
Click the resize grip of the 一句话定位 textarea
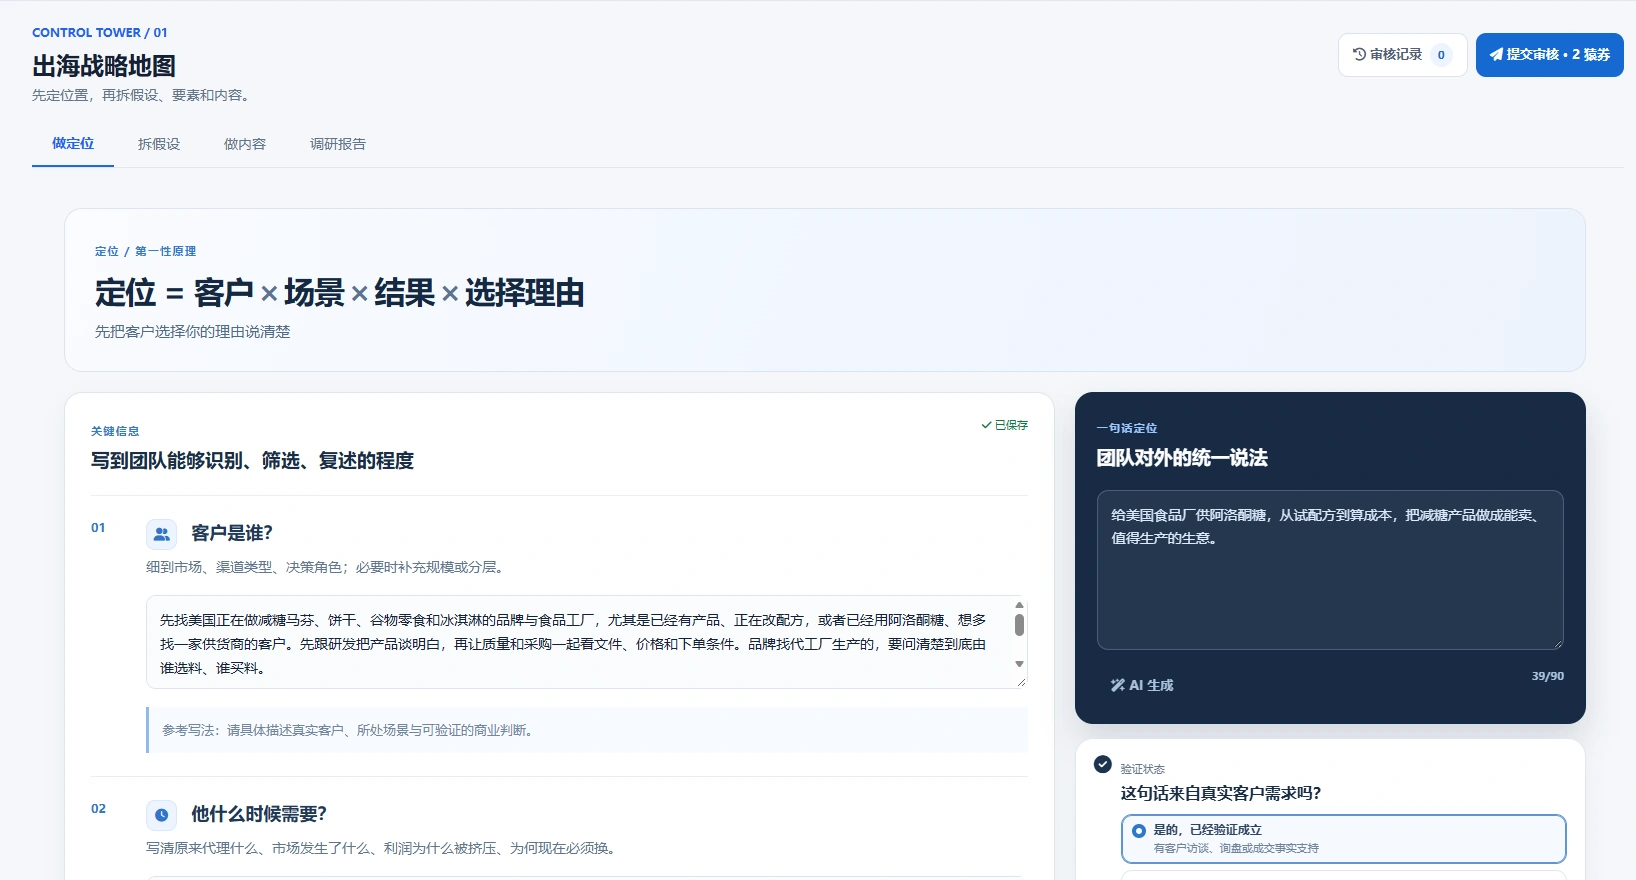1557,643
